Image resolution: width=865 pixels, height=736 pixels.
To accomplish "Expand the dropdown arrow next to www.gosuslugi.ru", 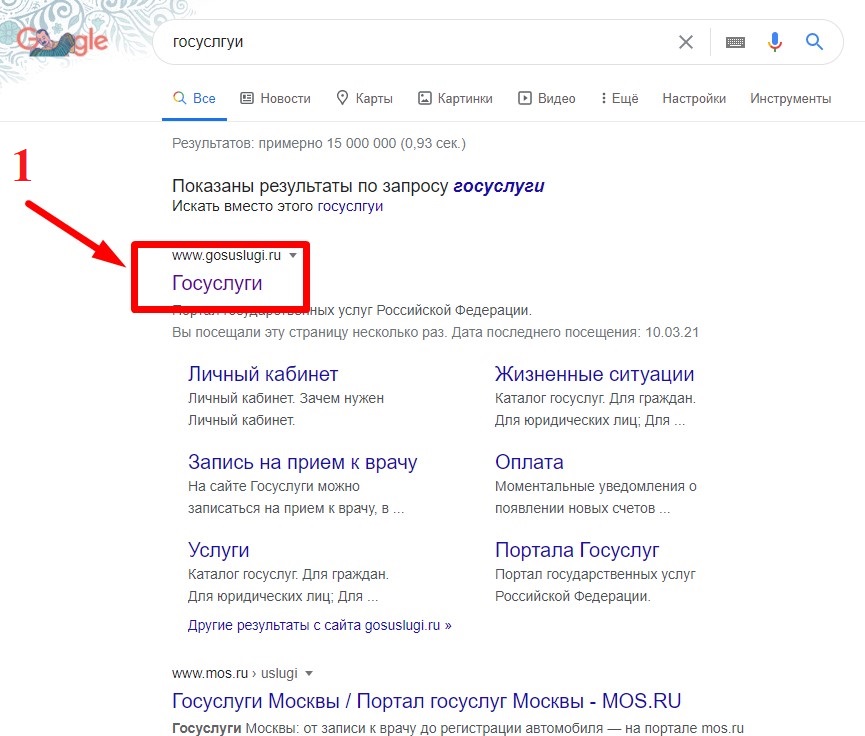I will (293, 255).
